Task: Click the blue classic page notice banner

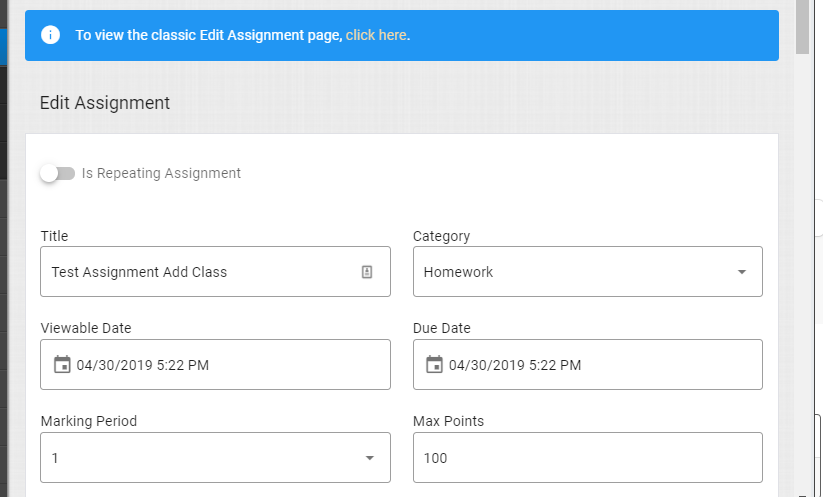Action: coord(402,35)
